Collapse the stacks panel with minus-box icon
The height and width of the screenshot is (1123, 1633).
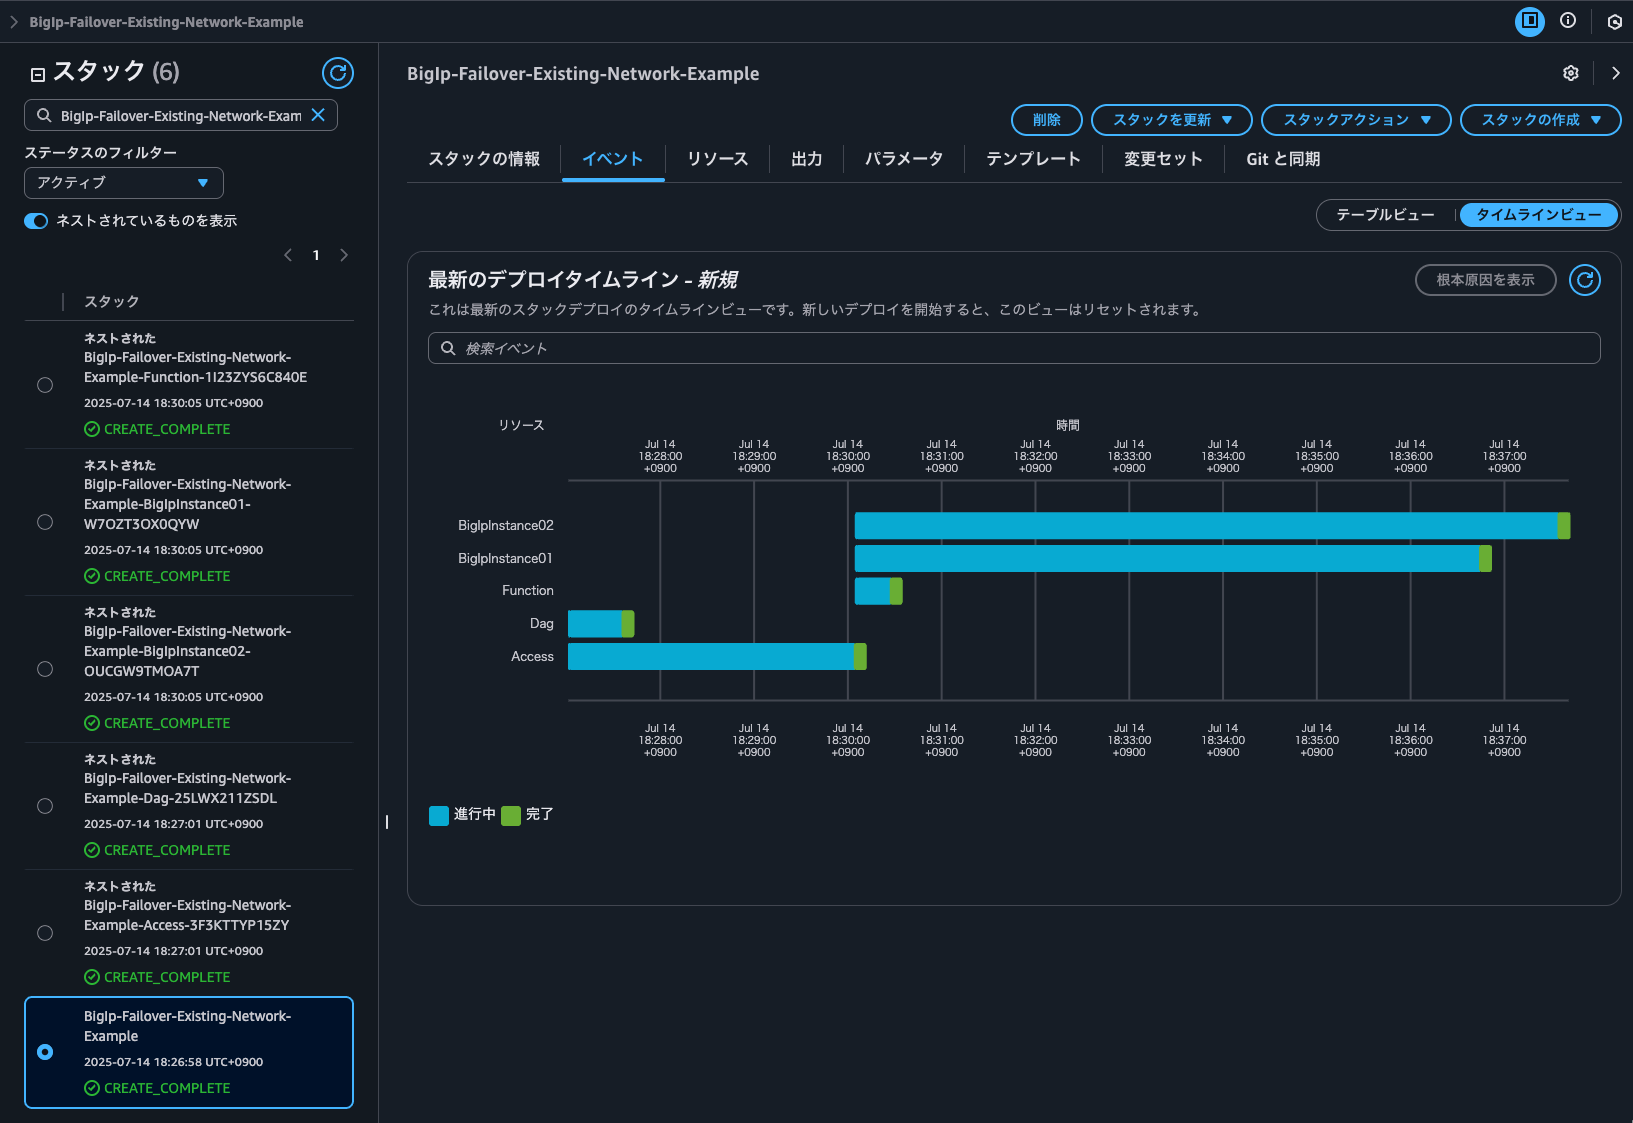point(38,74)
